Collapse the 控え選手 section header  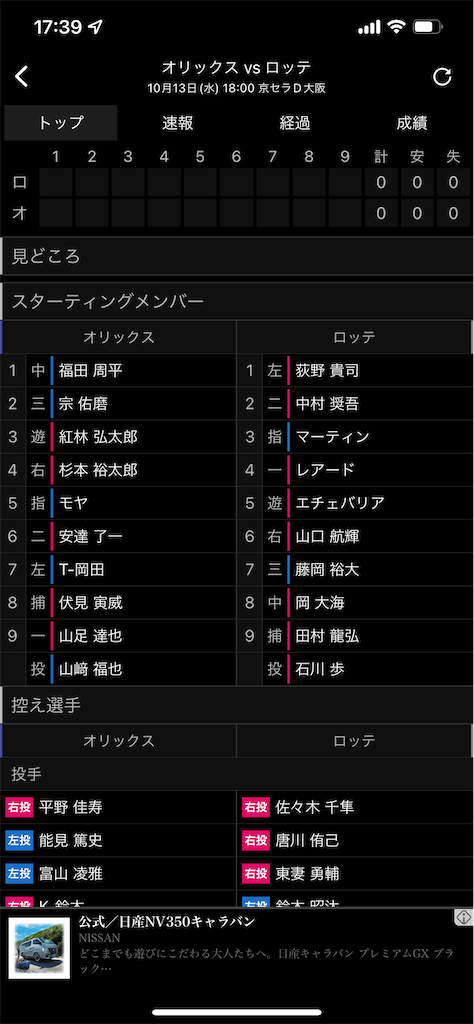coord(237,705)
